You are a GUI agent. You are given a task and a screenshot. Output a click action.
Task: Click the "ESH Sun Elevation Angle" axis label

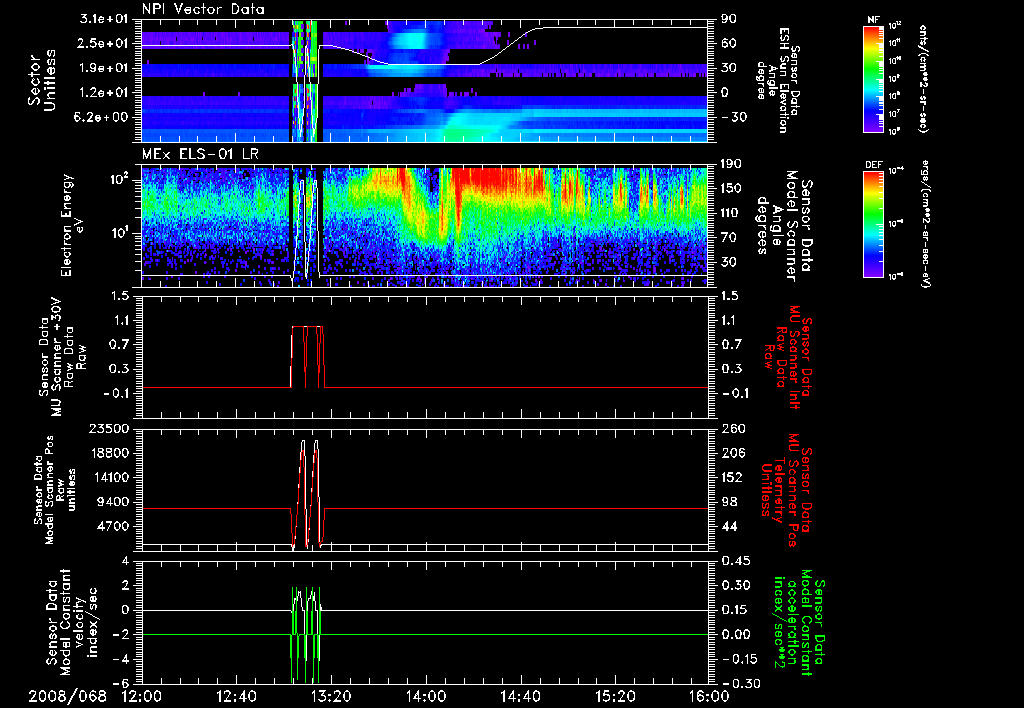point(778,80)
